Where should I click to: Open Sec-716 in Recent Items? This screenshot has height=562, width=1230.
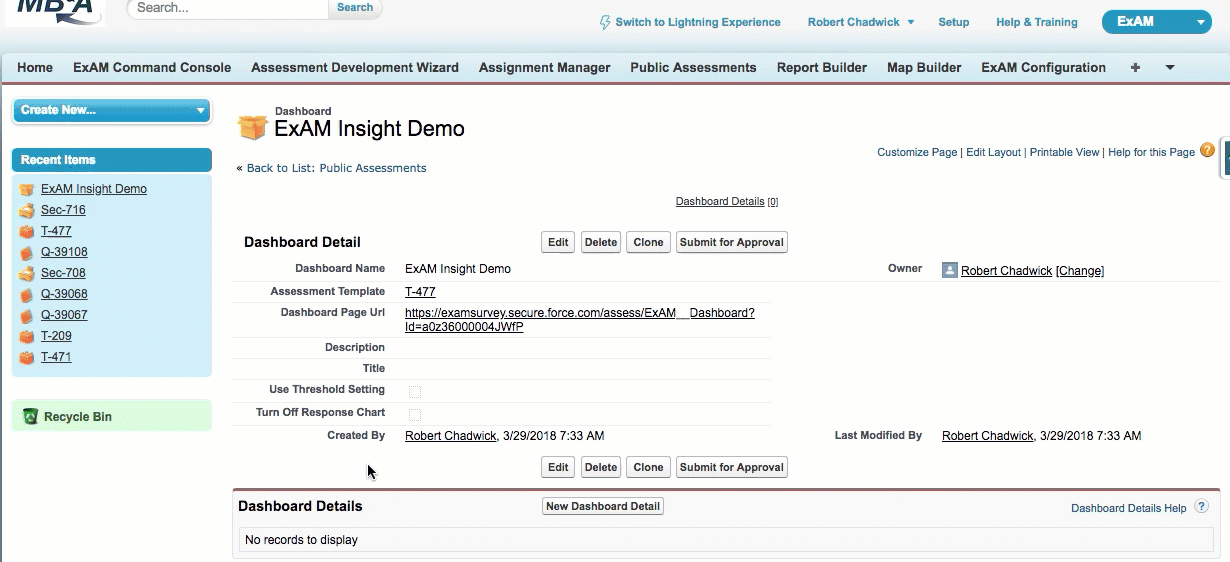pyautogui.click(x=63, y=210)
